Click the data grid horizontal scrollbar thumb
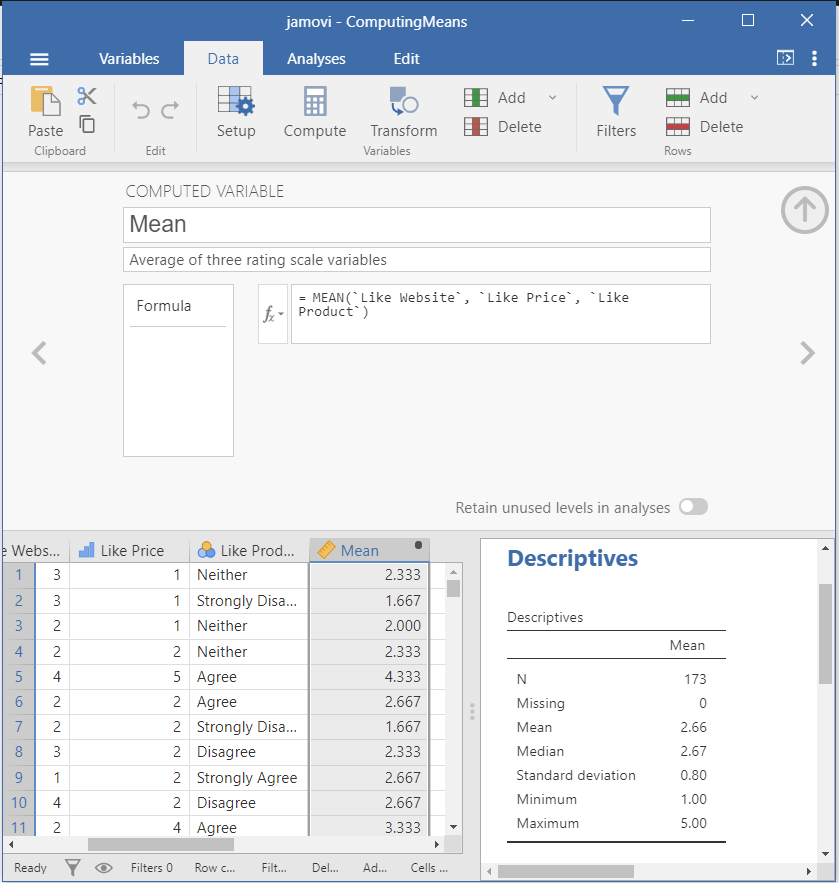Image resolution: width=839 pixels, height=883 pixels. pos(160,844)
